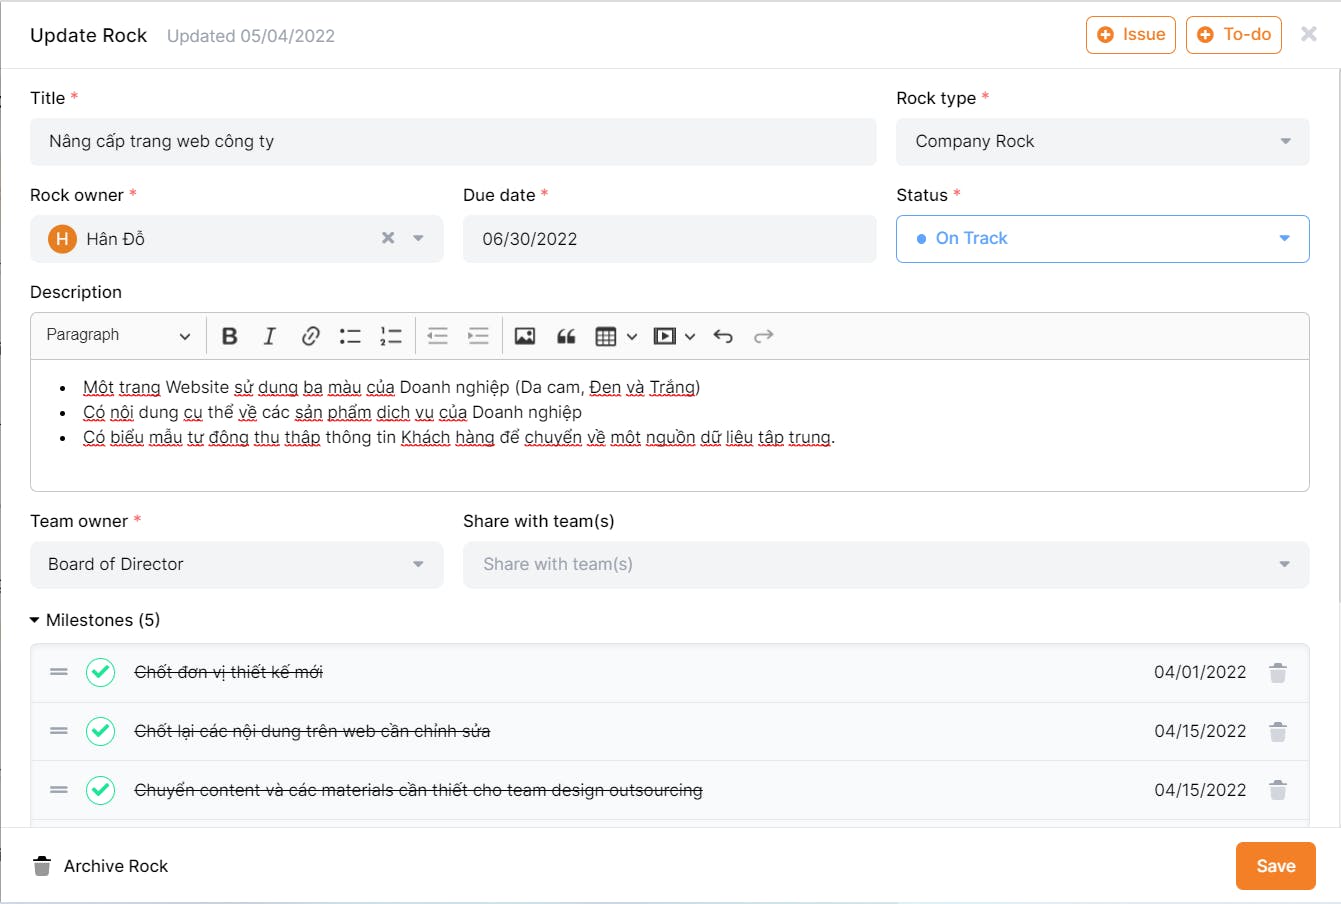Viewport: 1341px width, 904px height.
Task: Open media options dropdown arrow
Action: point(690,337)
